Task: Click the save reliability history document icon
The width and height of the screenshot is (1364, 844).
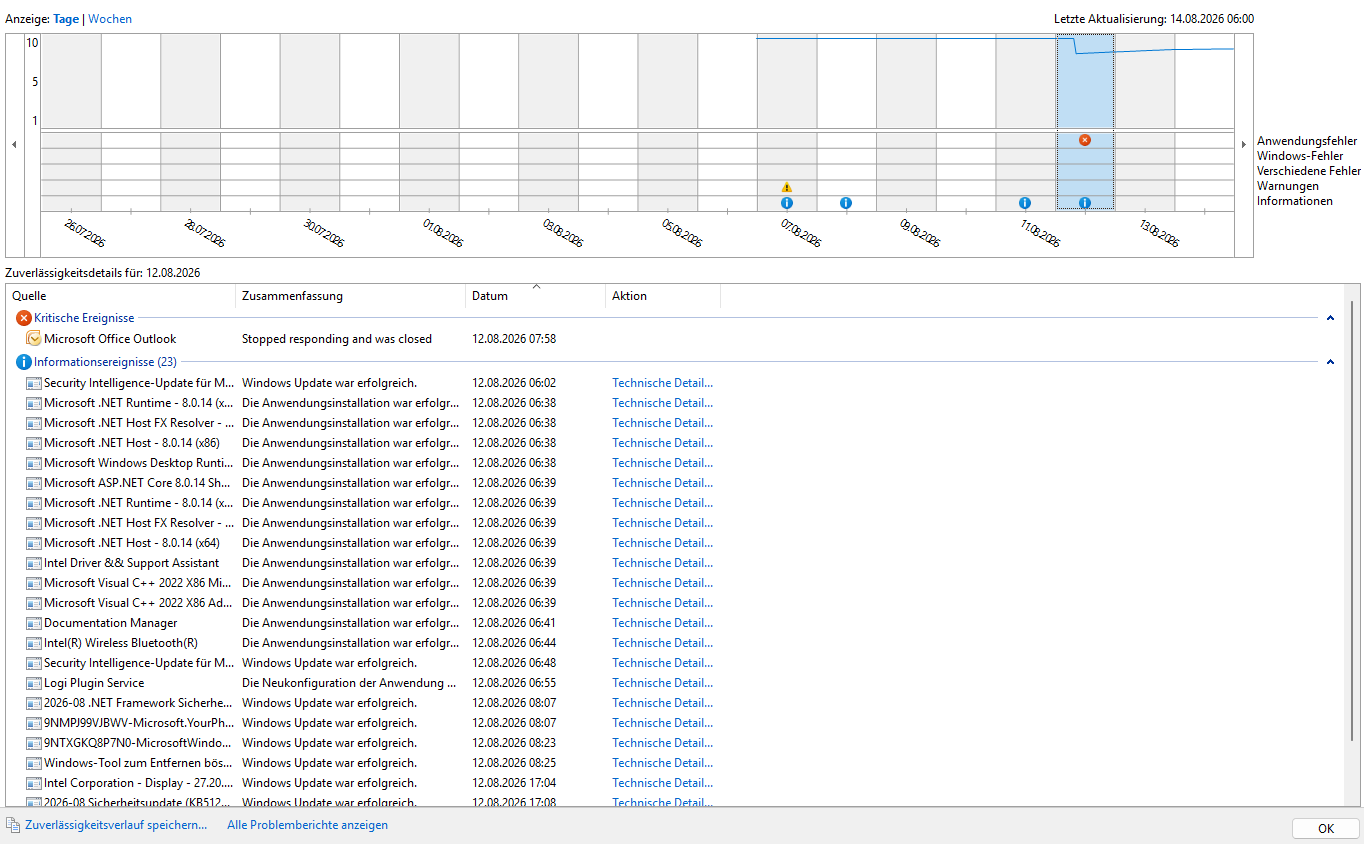Action: 12,825
